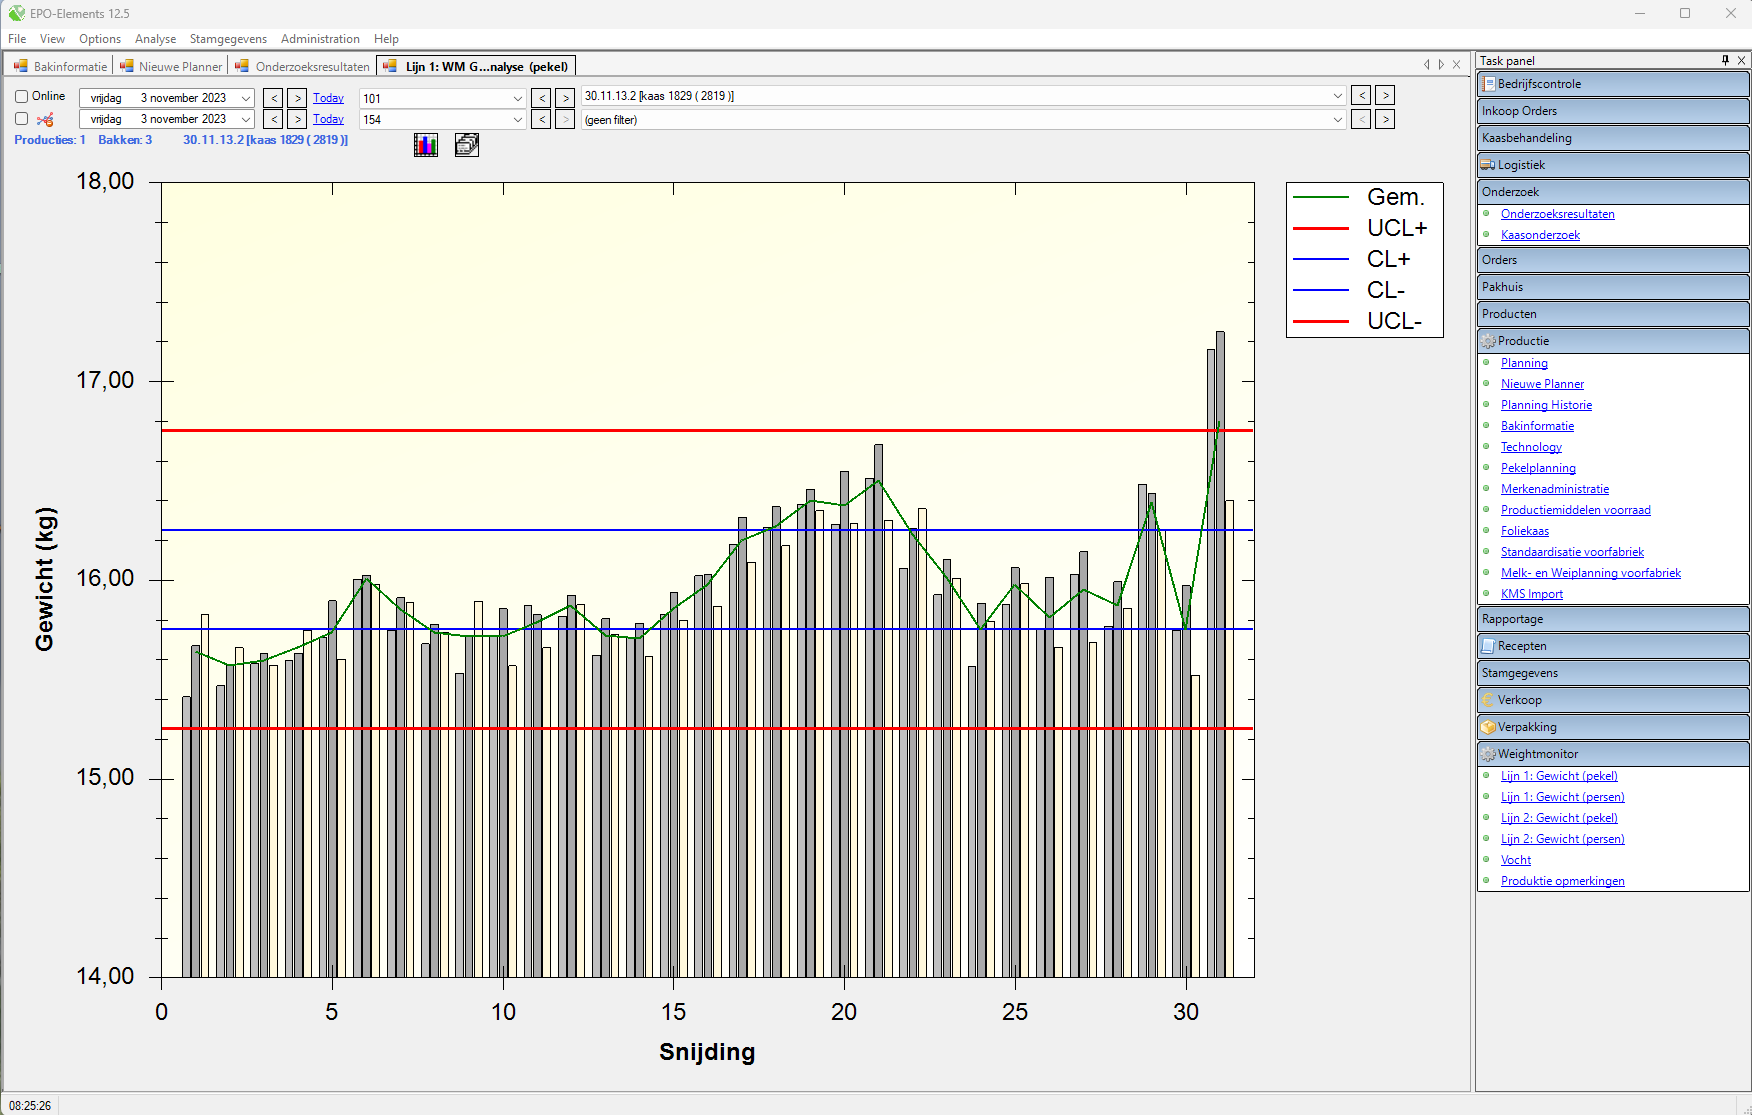The image size is (1752, 1115).
Task: Click the Verpakking box icon
Action: tap(1487, 726)
